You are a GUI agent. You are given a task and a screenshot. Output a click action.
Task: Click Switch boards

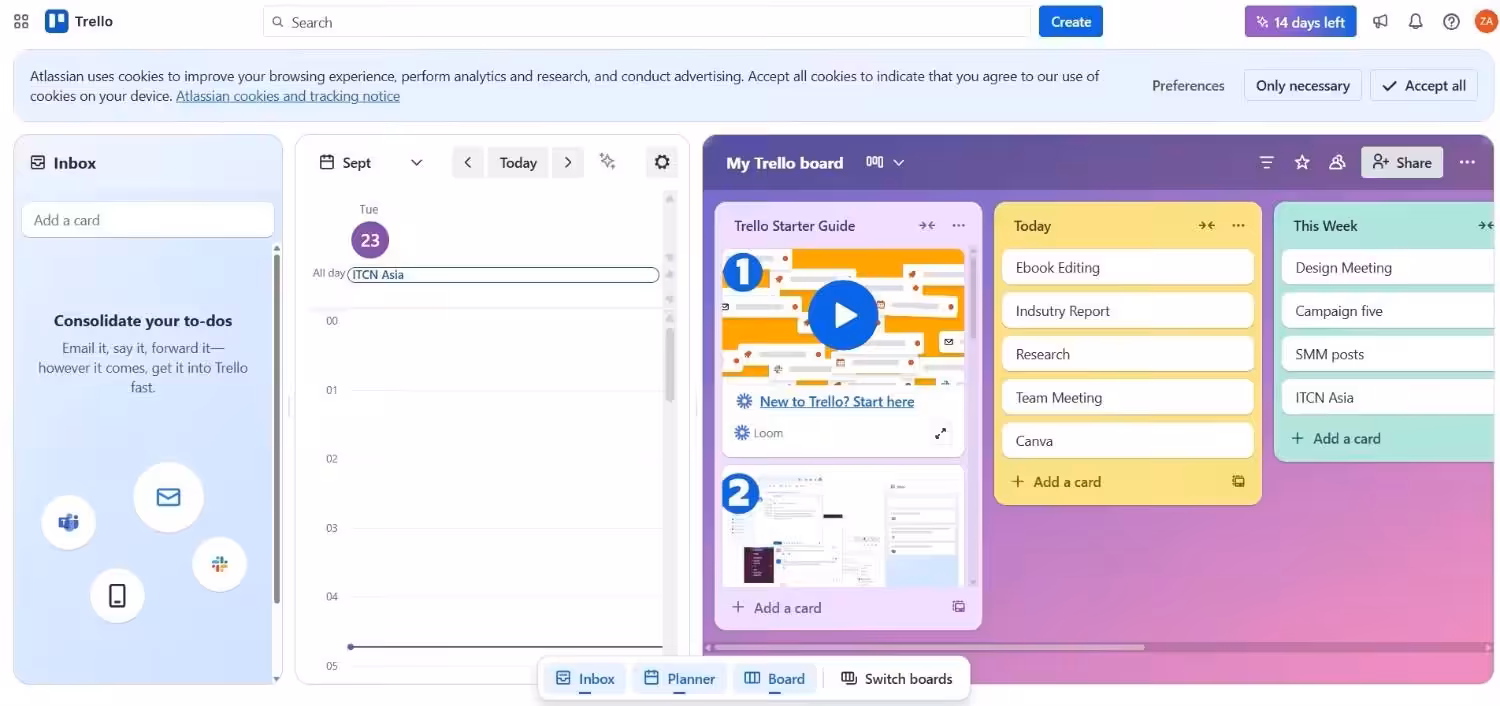pyautogui.click(x=896, y=678)
